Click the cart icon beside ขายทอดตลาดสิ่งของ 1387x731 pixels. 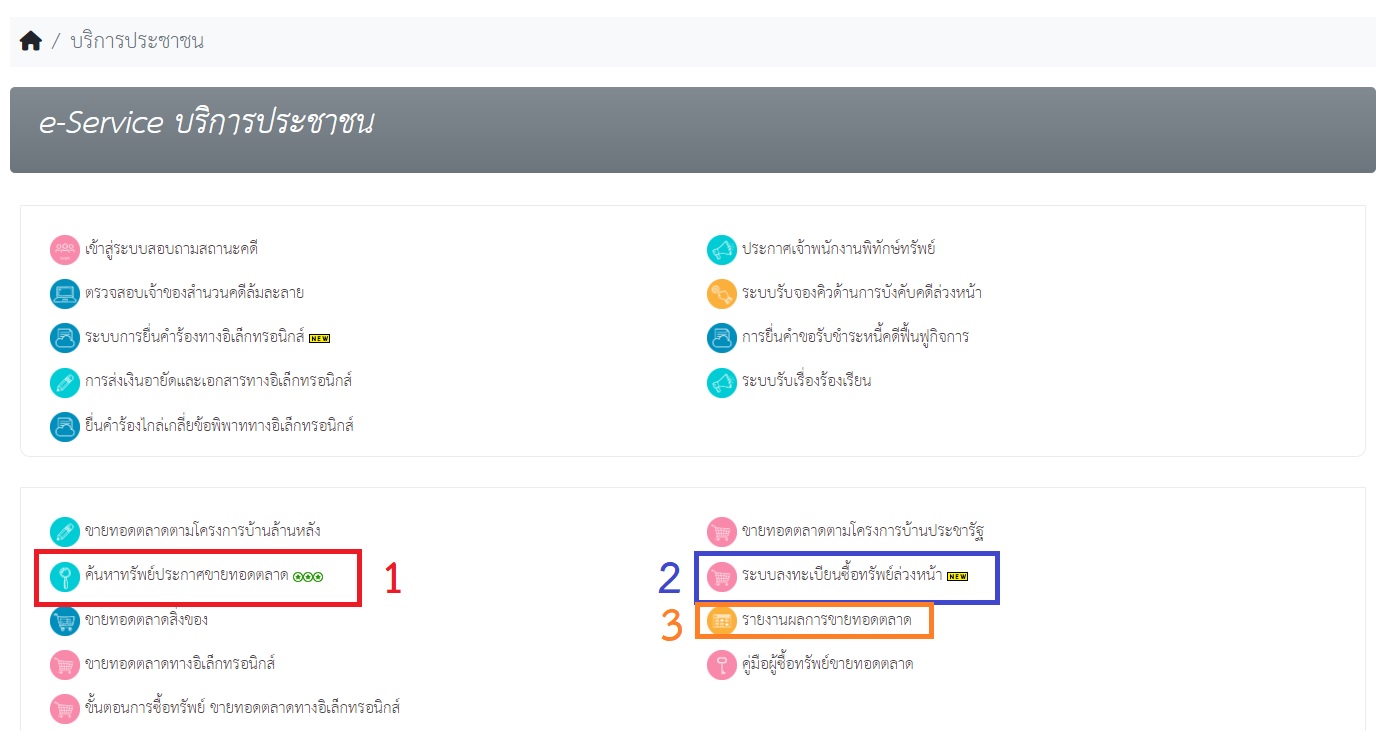pyautogui.click(x=65, y=620)
